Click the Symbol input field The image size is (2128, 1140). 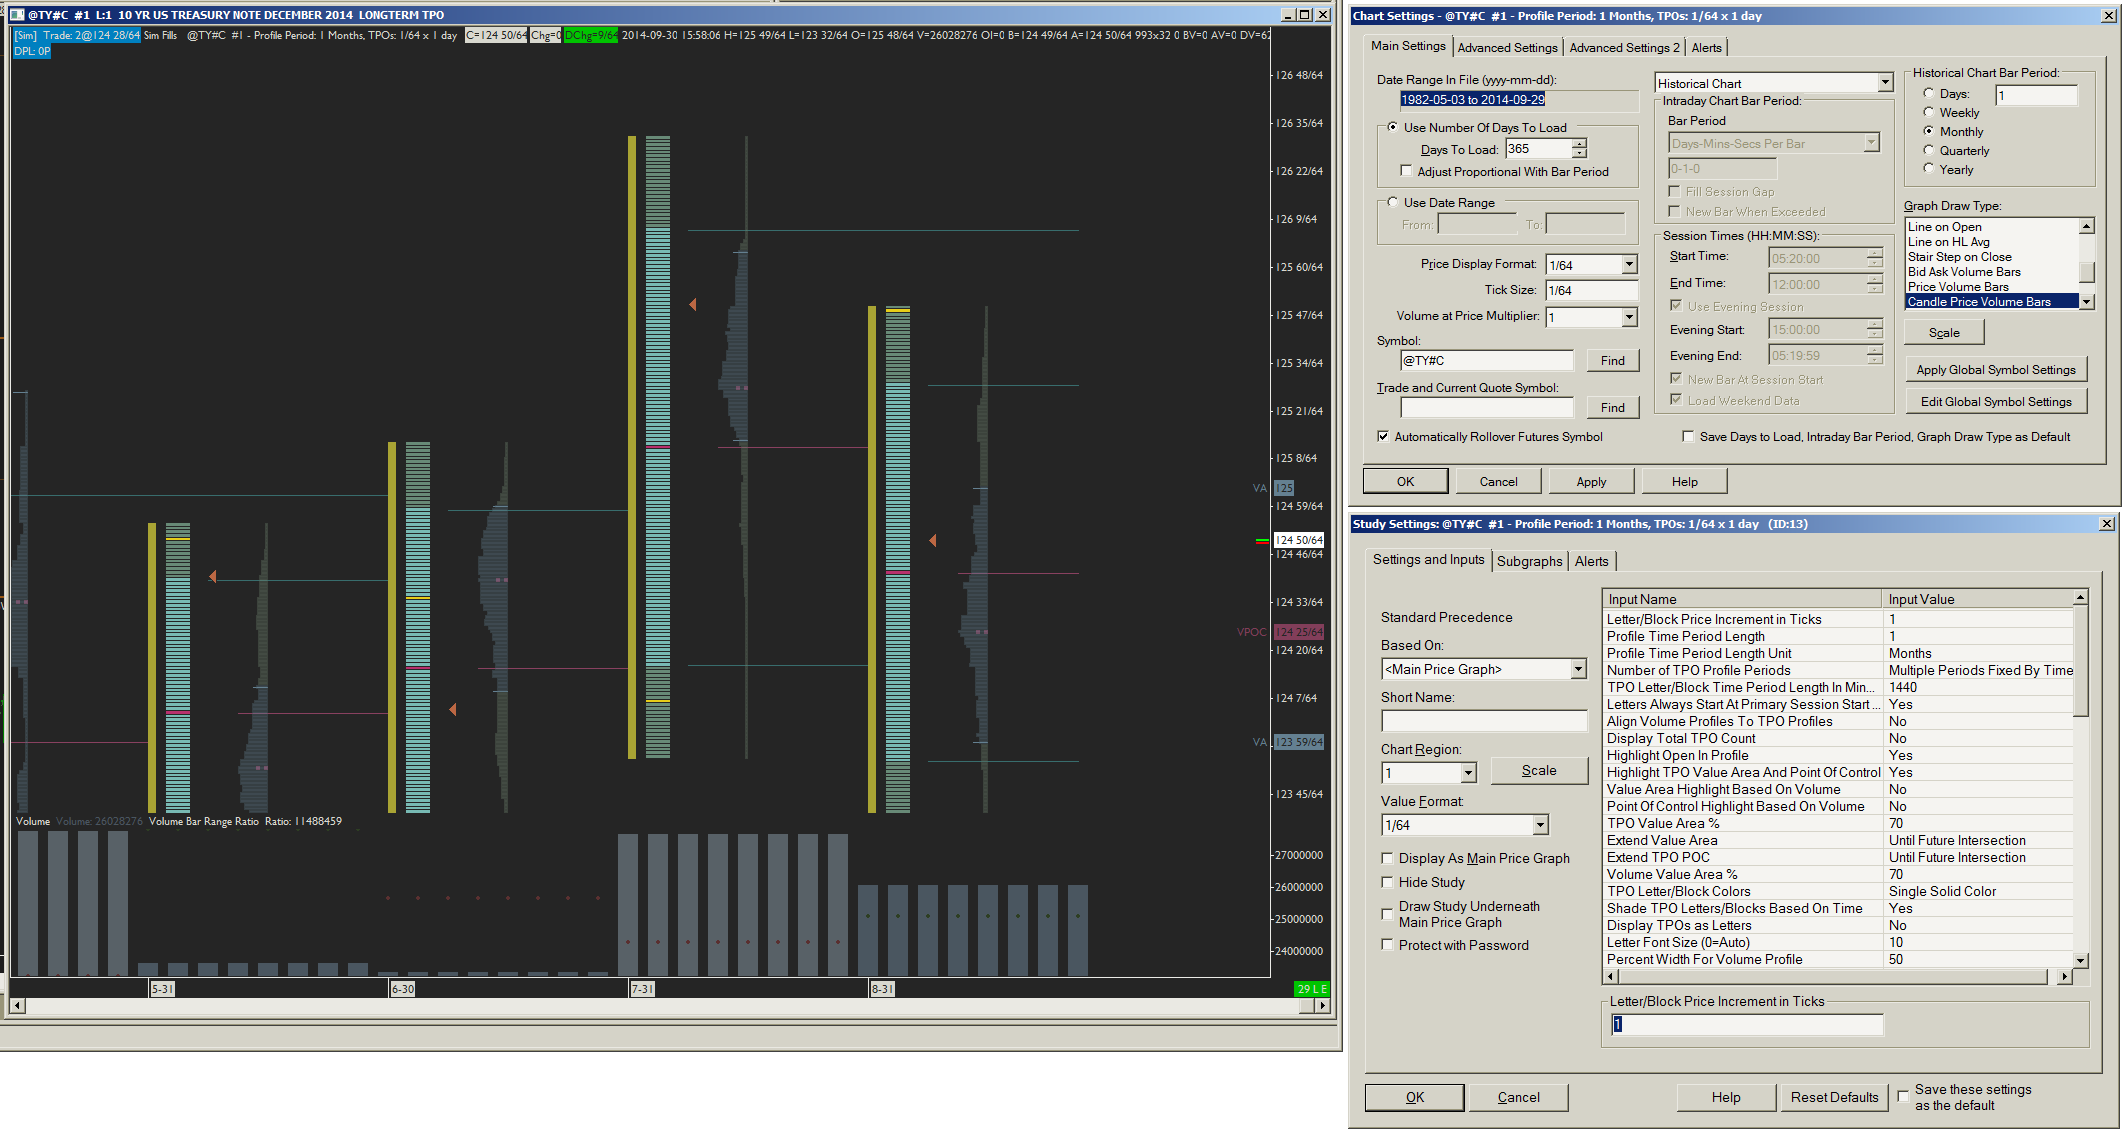pyautogui.click(x=1486, y=360)
